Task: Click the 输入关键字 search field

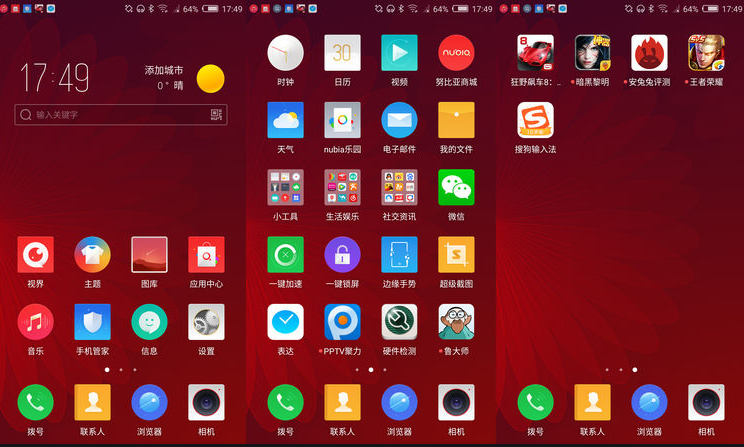Action: [121, 115]
